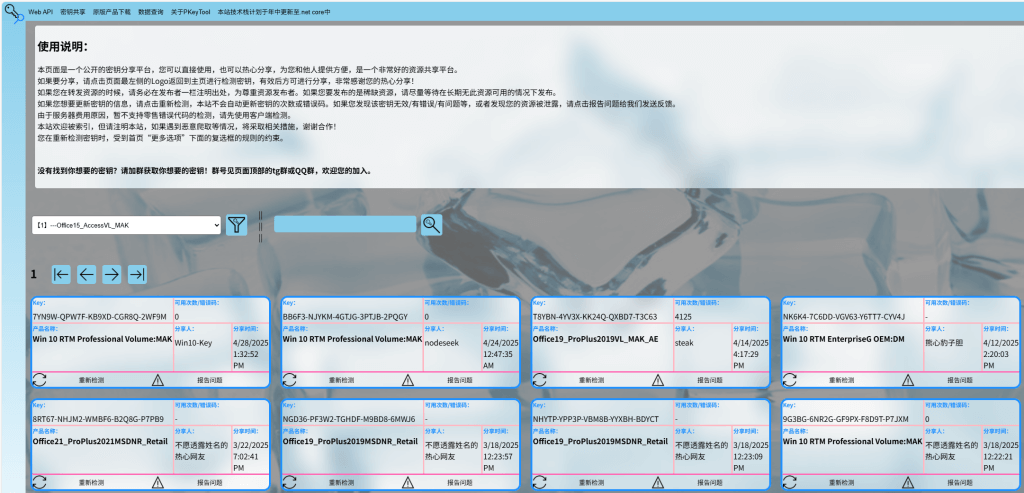
Task: Focus the blue key search input field
Action: 345,225
